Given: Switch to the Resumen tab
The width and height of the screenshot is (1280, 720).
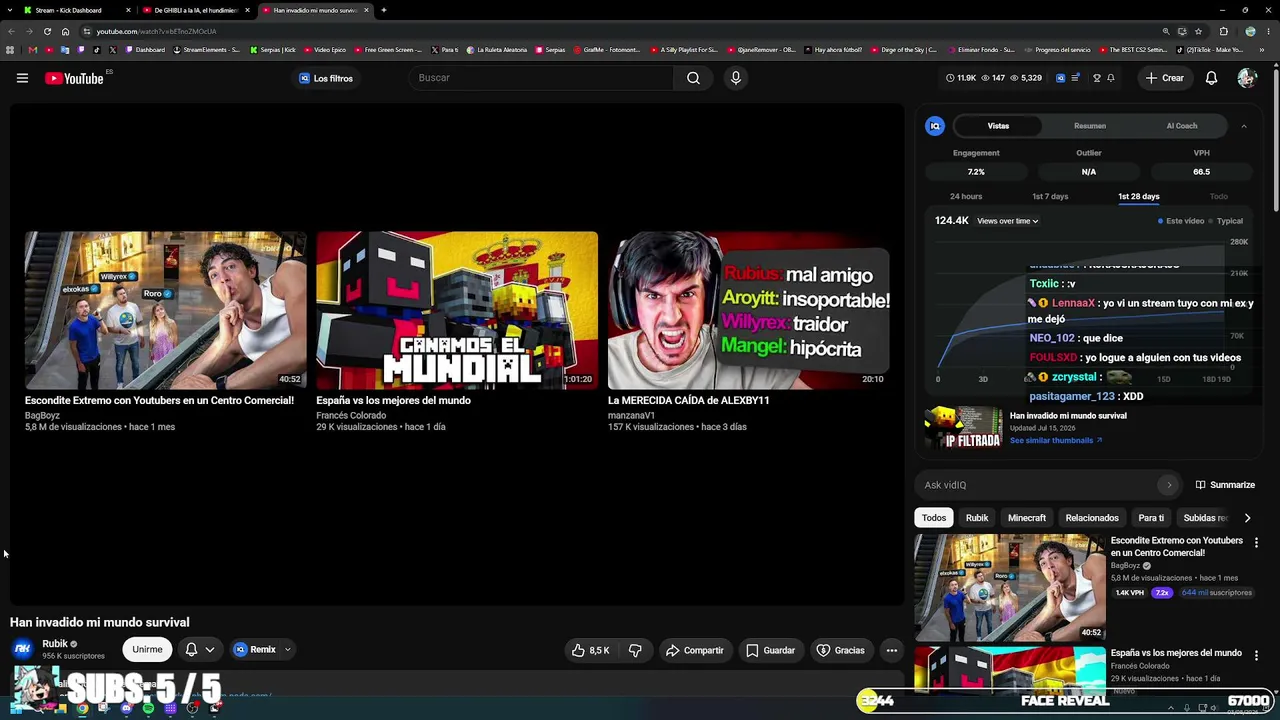Looking at the screenshot, I should 1090,126.
